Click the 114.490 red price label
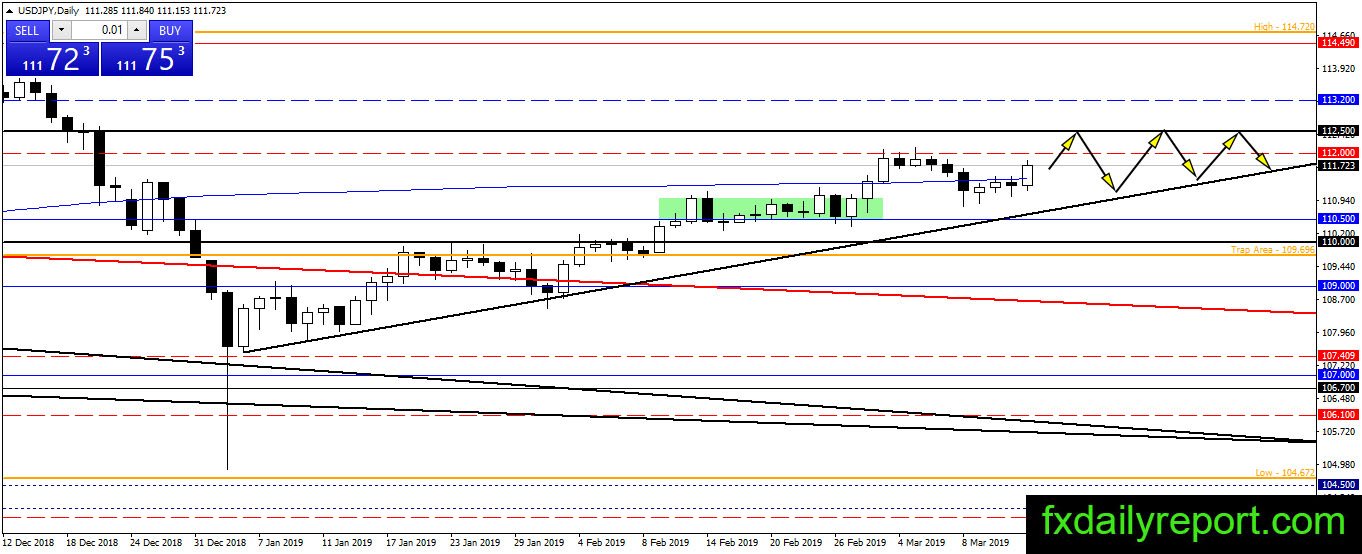Viewport: 1362px width, 554px height. pos(1338,43)
